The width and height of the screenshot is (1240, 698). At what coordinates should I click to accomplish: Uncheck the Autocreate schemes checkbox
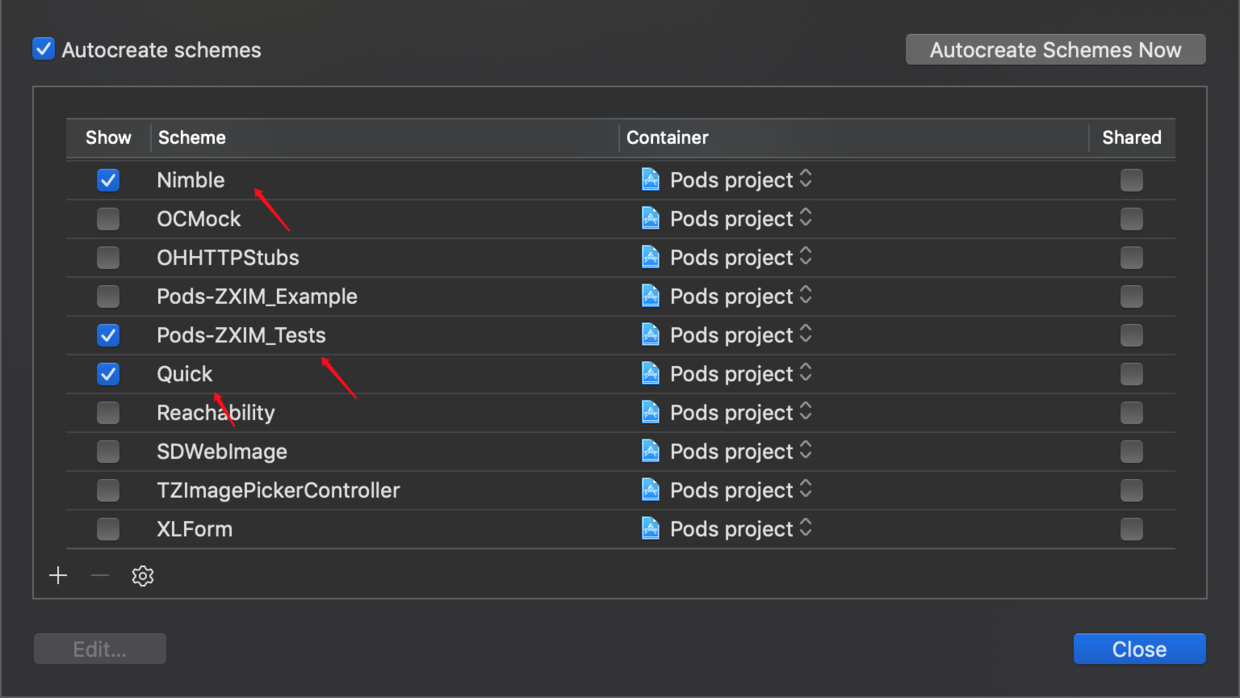[x=44, y=49]
